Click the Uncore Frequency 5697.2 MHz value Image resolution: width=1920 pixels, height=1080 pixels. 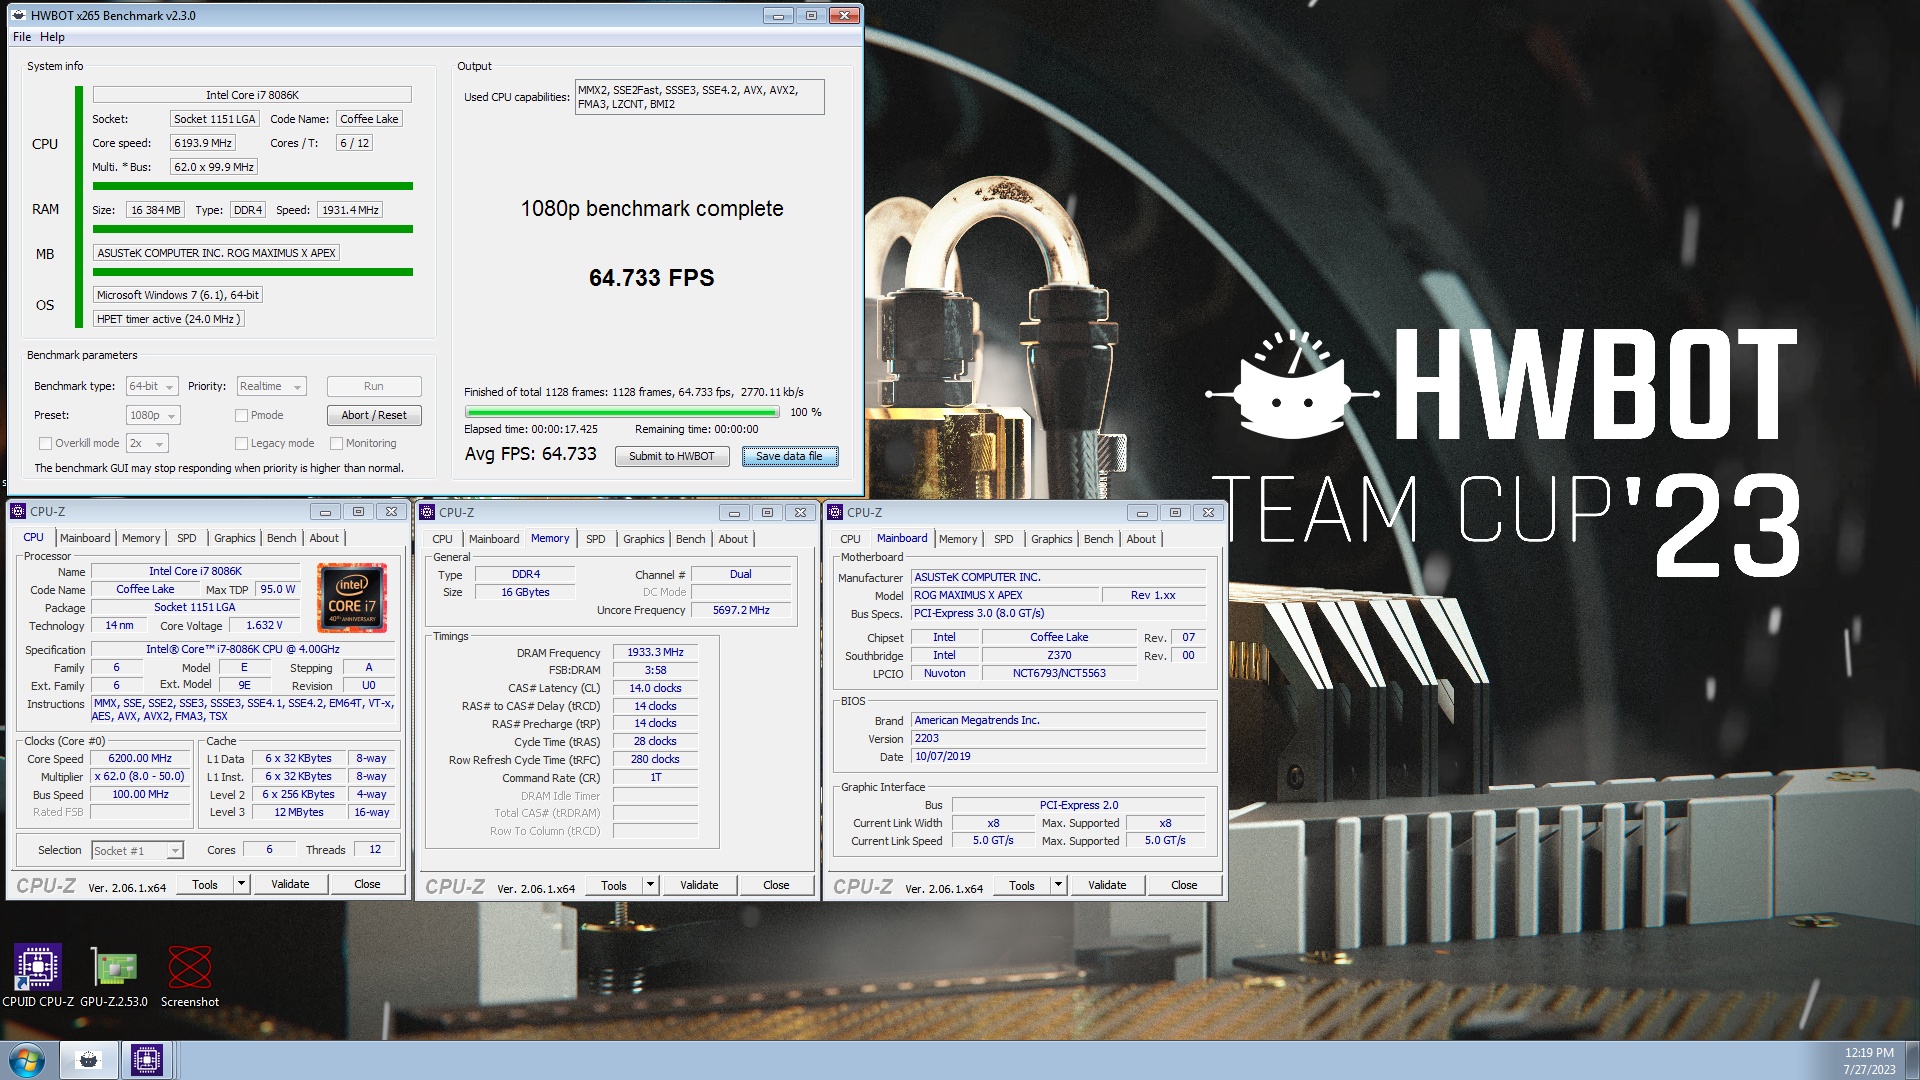click(741, 610)
